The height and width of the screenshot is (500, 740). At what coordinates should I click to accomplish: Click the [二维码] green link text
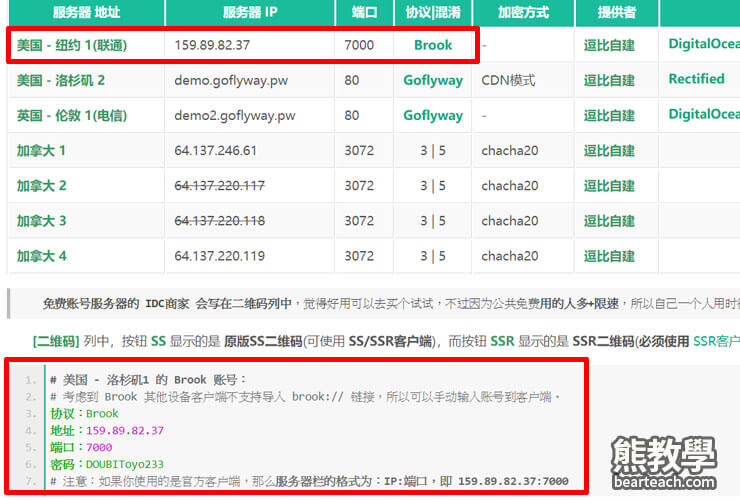tap(56, 341)
